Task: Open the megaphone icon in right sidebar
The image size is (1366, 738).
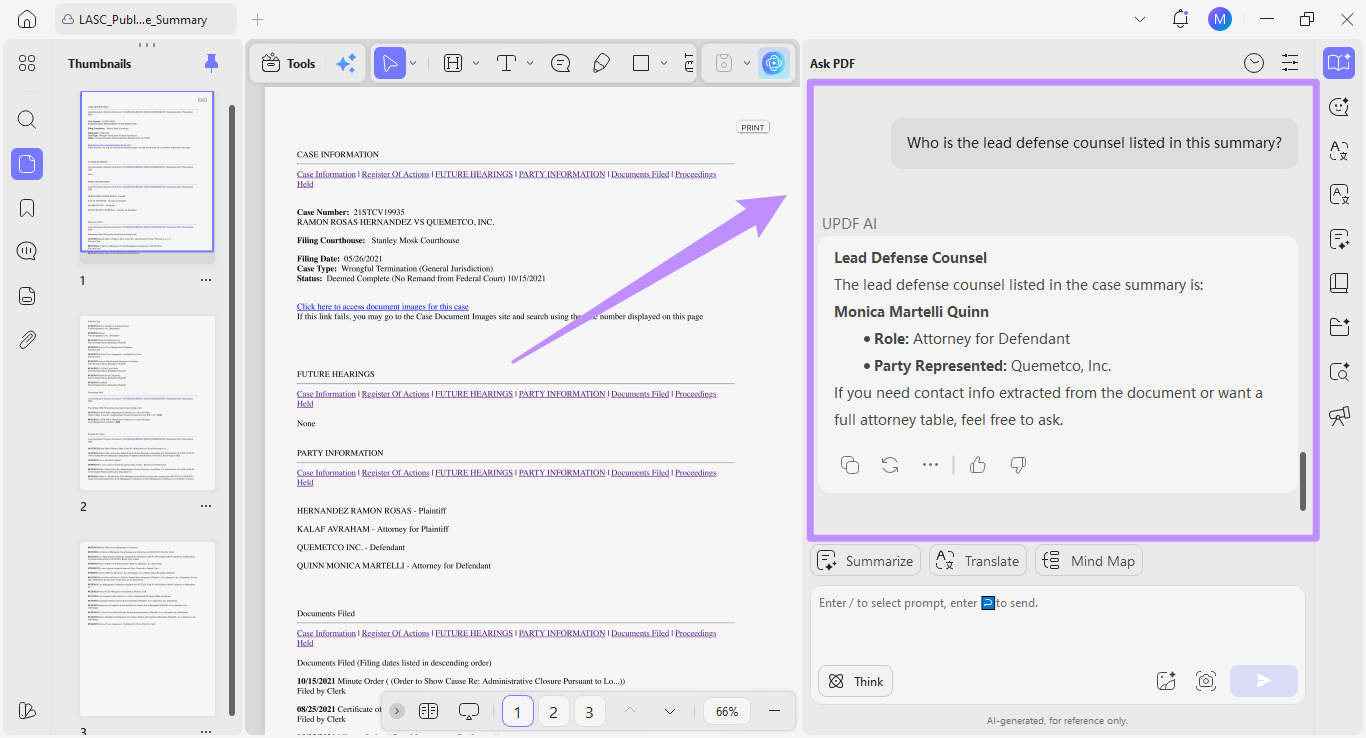Action: click(x=1339, y=416)
